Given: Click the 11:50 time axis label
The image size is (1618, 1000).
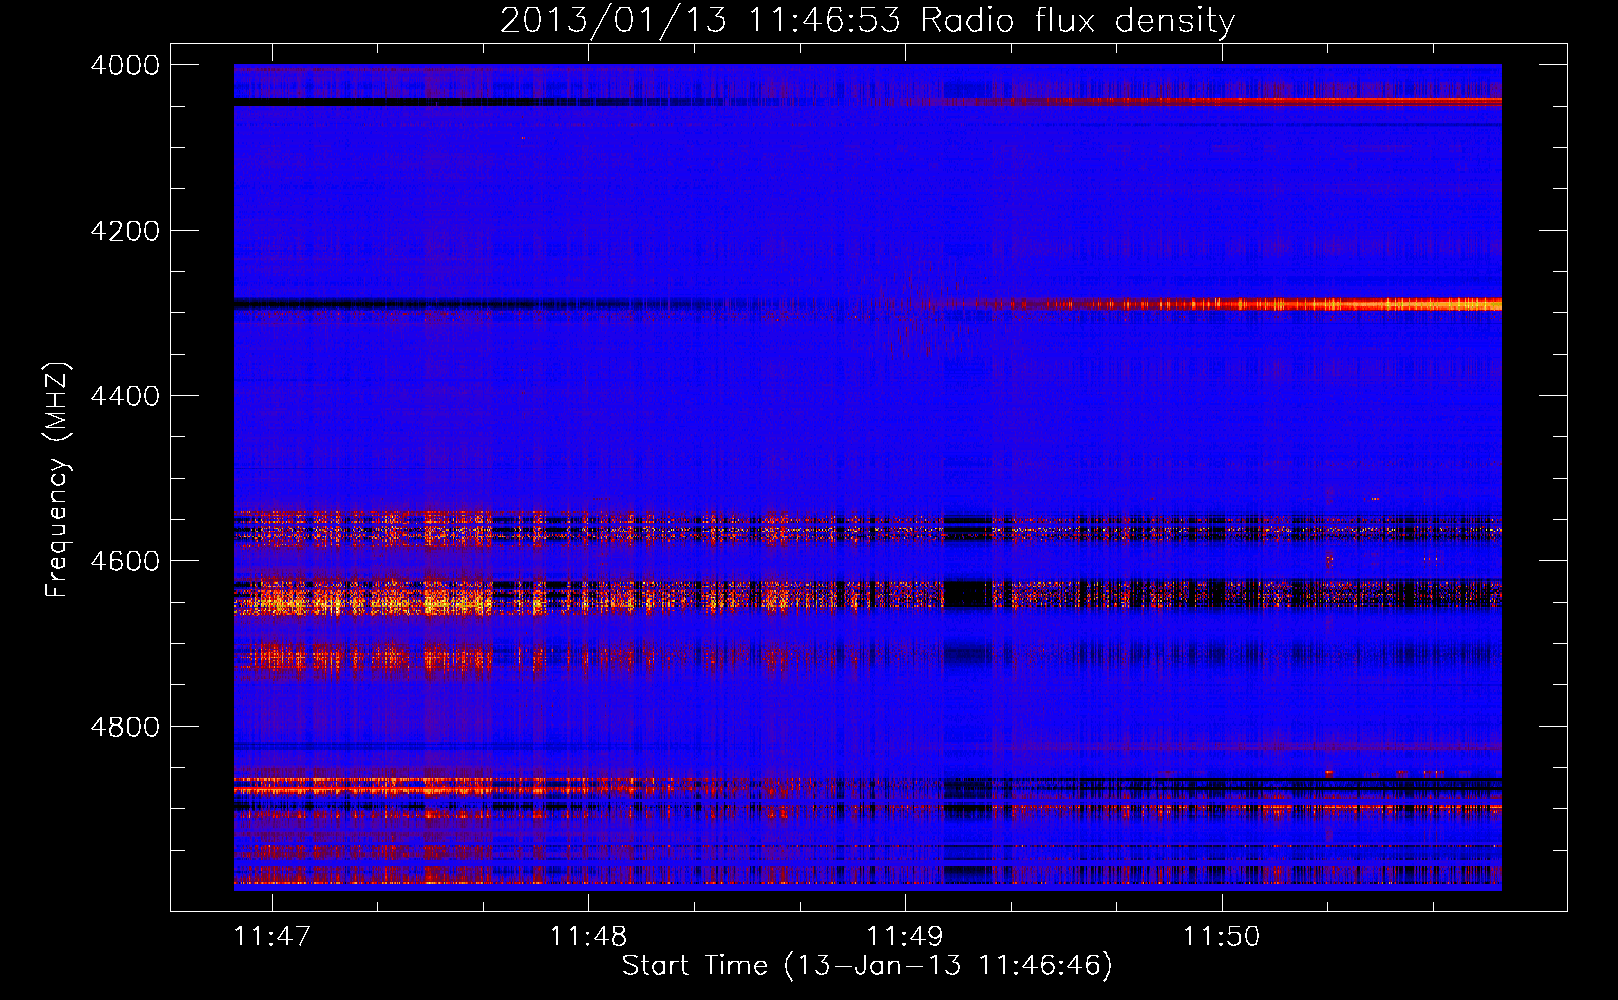Looking at the screenshot, I should pyautogui.click(x=1222, y=936).
